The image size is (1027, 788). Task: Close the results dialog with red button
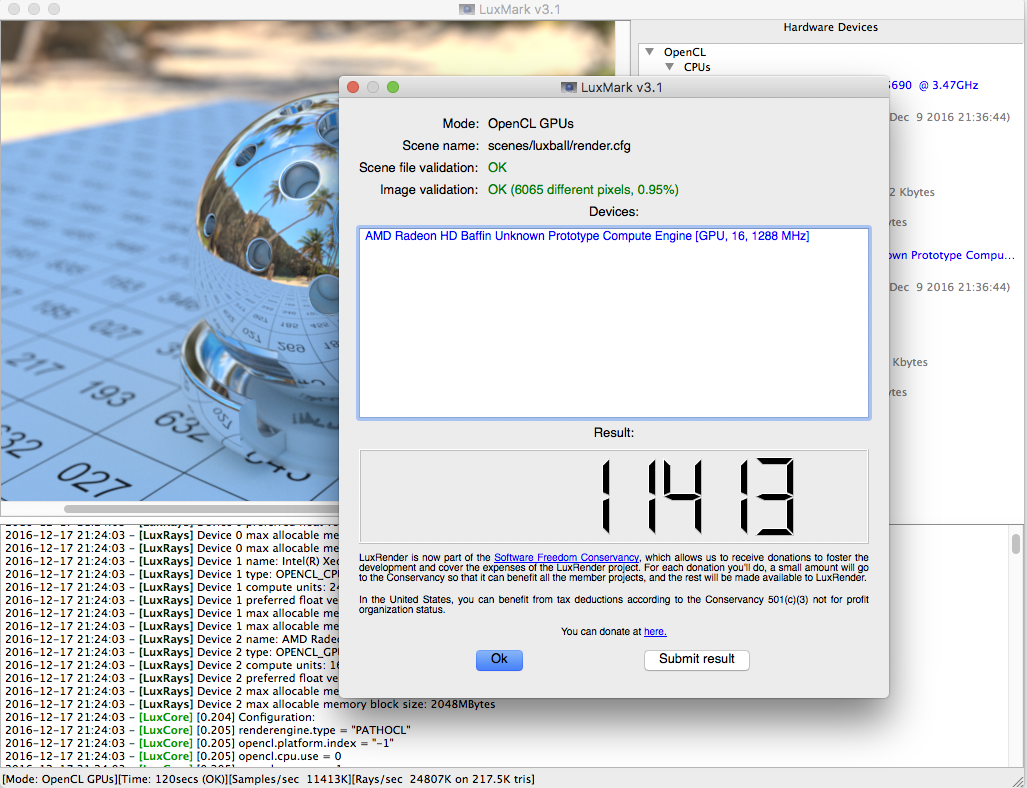point(353,87)
